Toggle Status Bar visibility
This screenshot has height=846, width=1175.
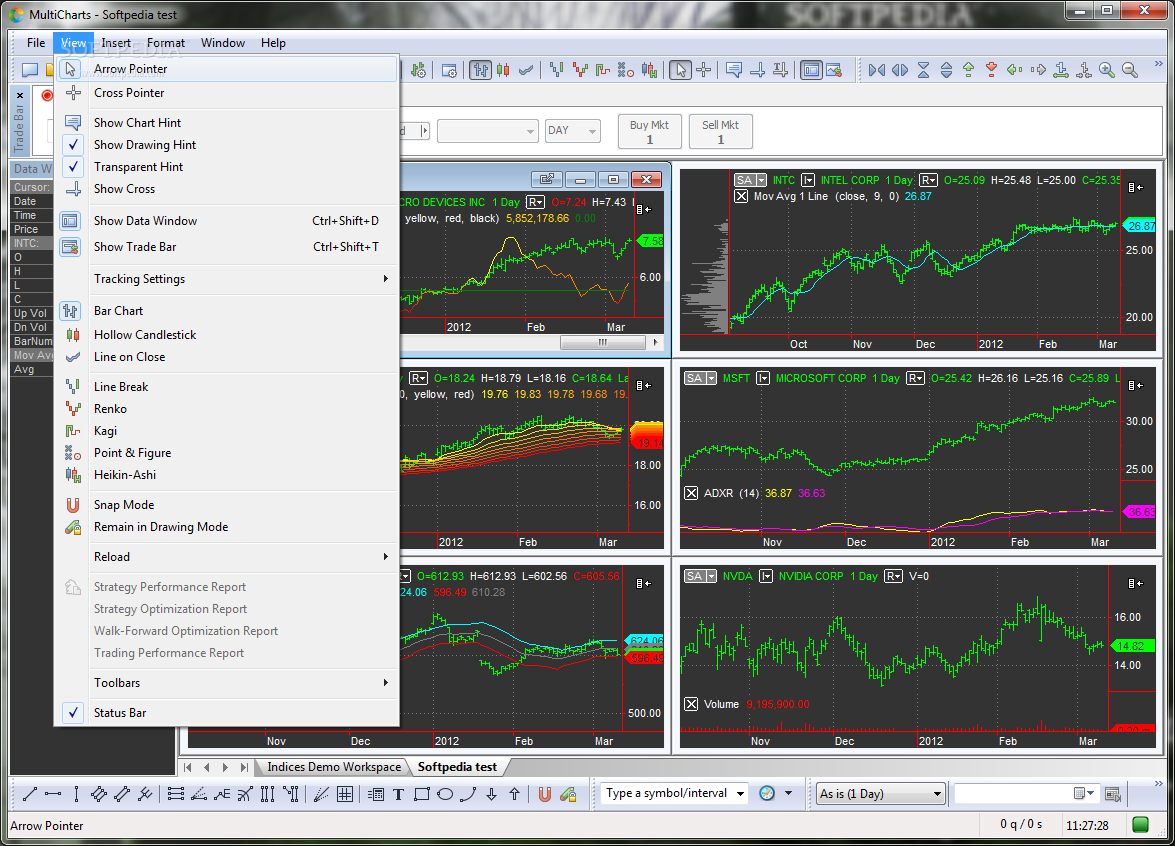[226, 713]
